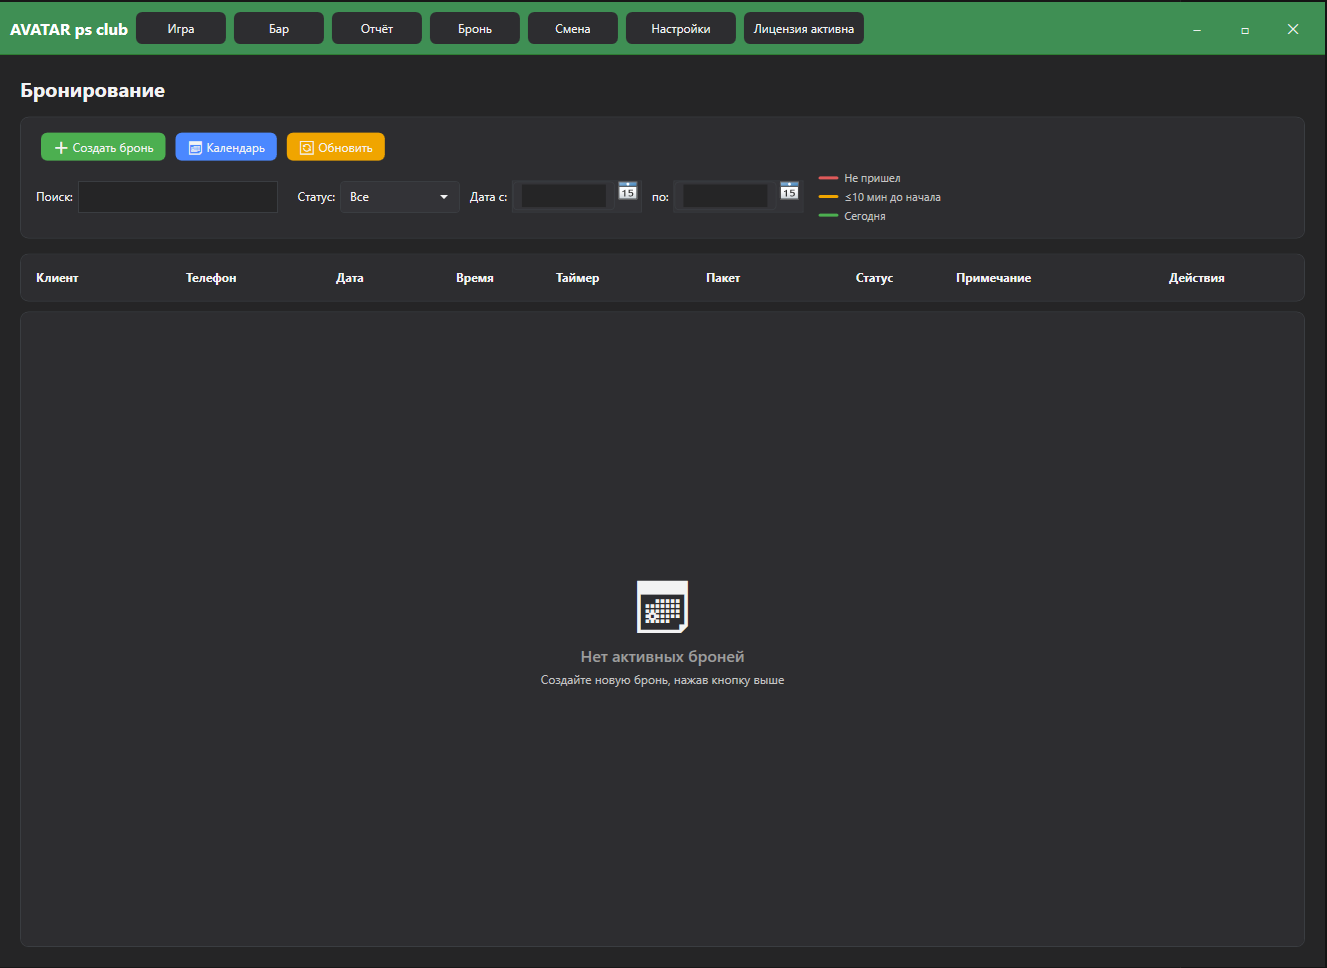Screen dimensions: 1327x968
Task: Open date picker icon for Дата с
Action: point(627,191)
